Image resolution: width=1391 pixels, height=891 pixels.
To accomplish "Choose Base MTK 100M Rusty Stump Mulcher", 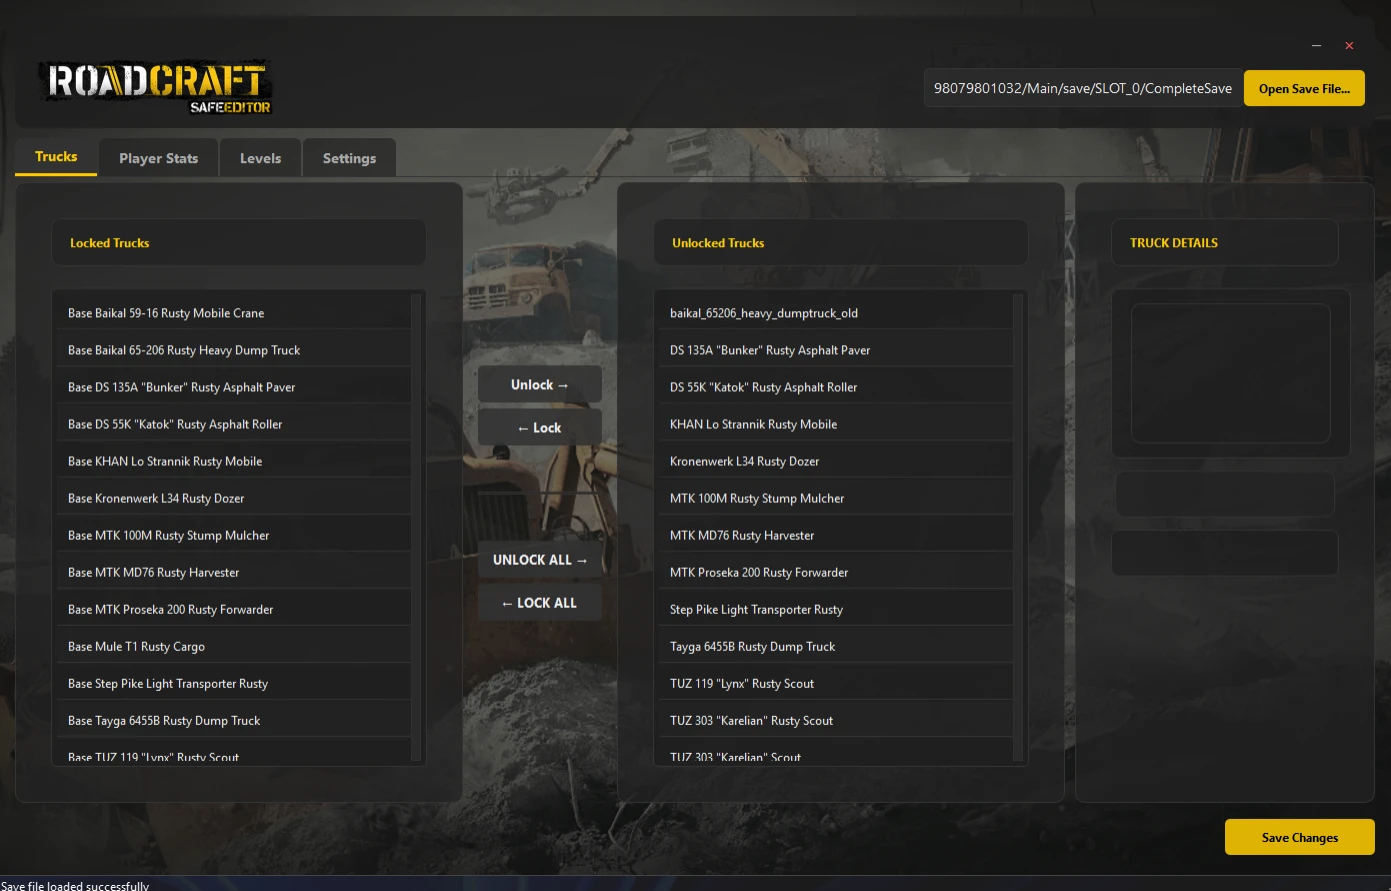I will pyautogui.click(x=232, y=535).
